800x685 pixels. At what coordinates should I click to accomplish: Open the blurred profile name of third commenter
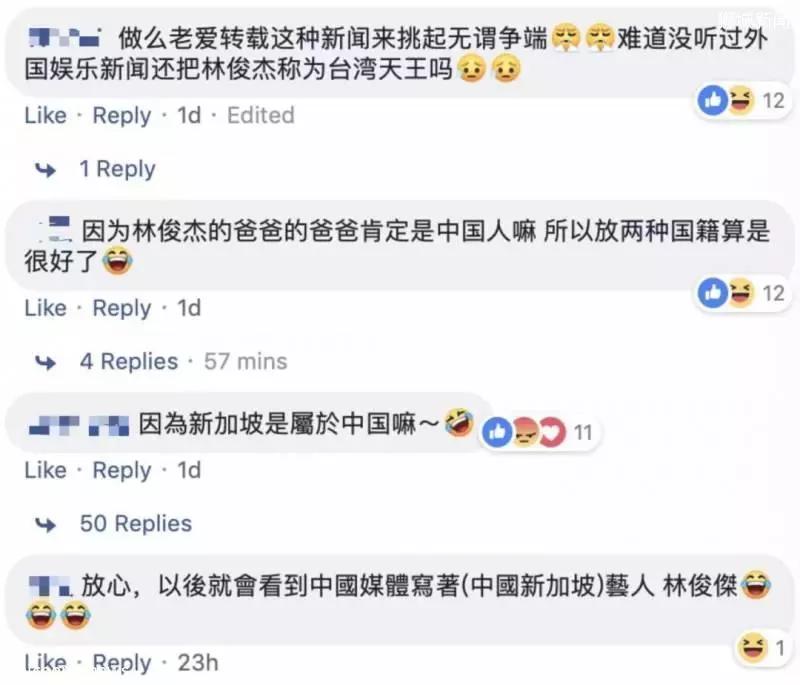[79, 425]
